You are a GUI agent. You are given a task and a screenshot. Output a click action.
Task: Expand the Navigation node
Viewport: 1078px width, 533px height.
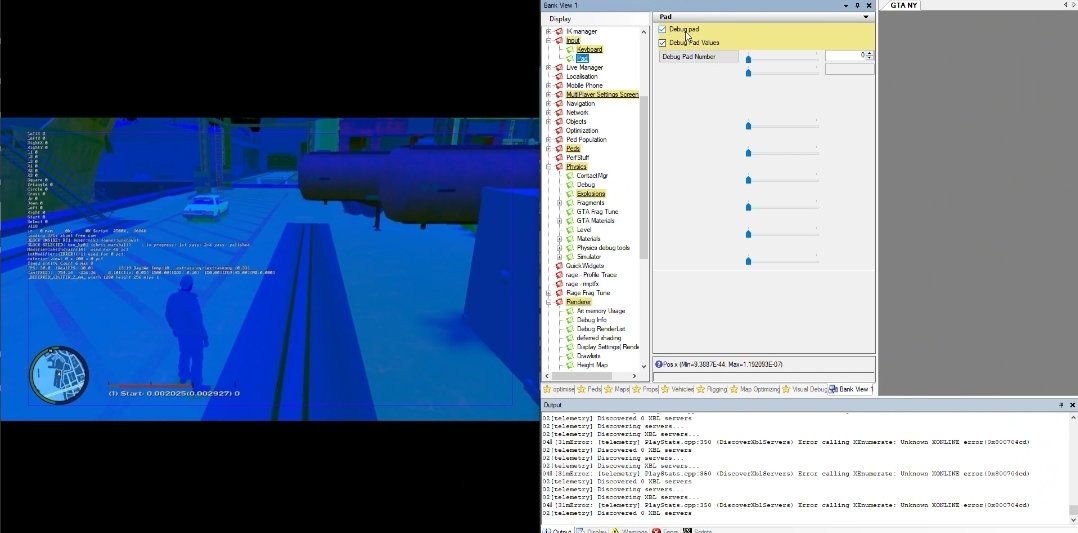tap(548, 103)
